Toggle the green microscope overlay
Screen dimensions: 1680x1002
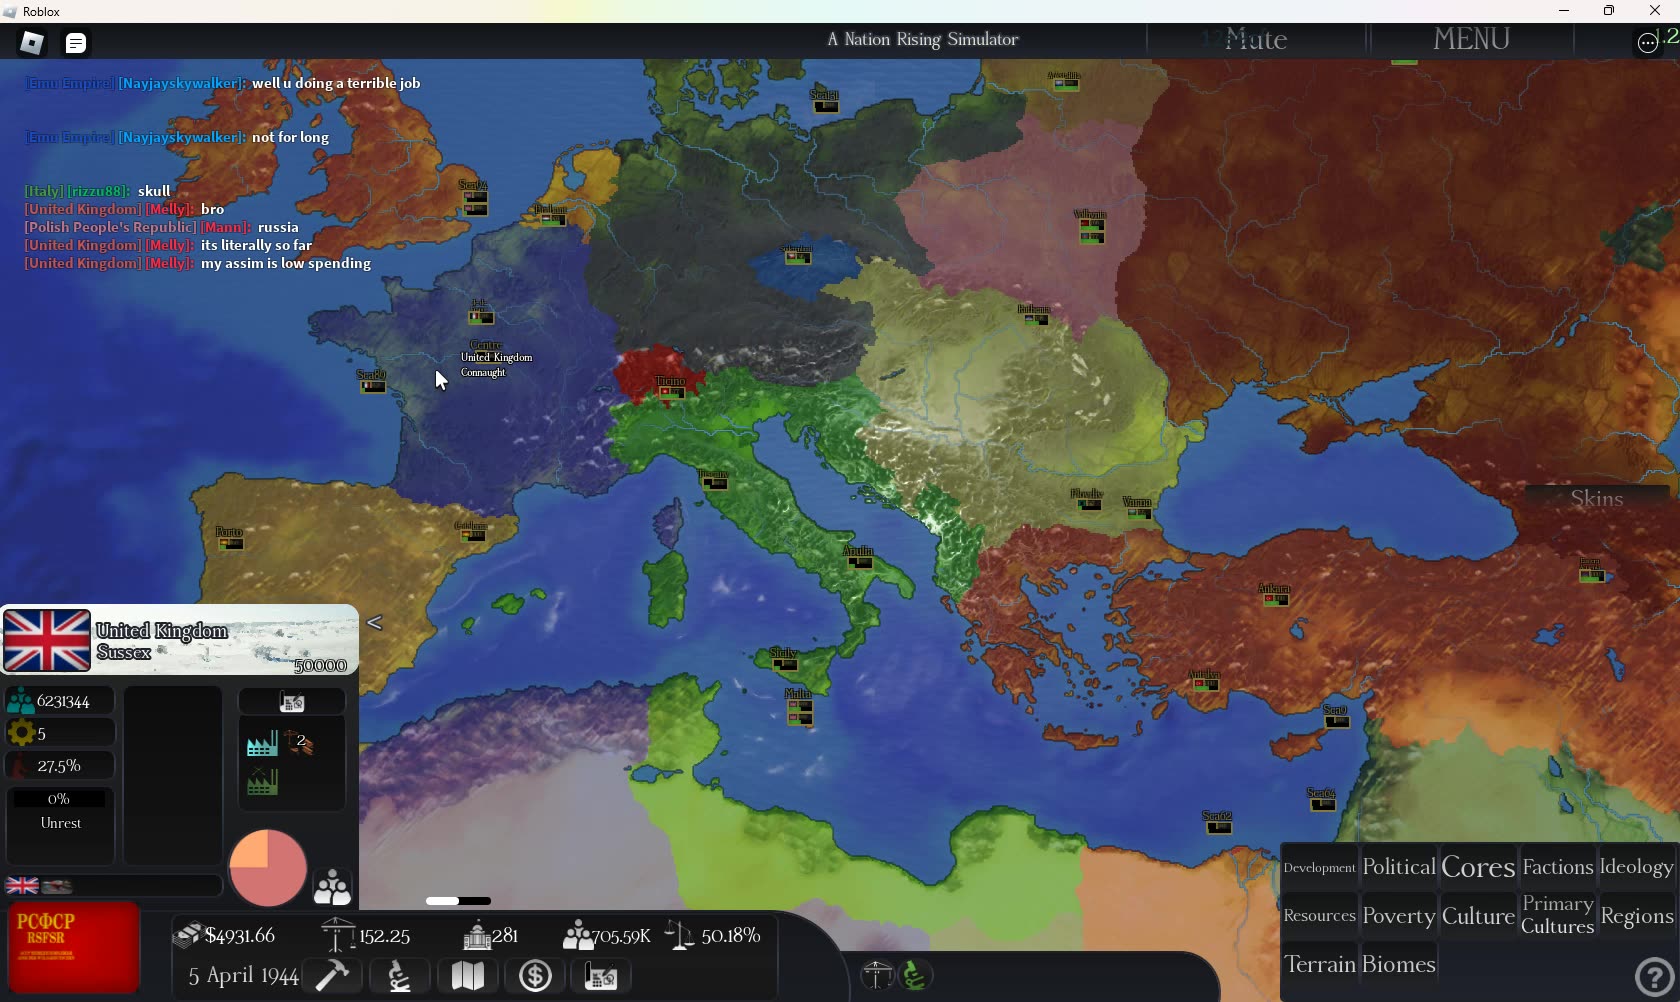(915, 975)
